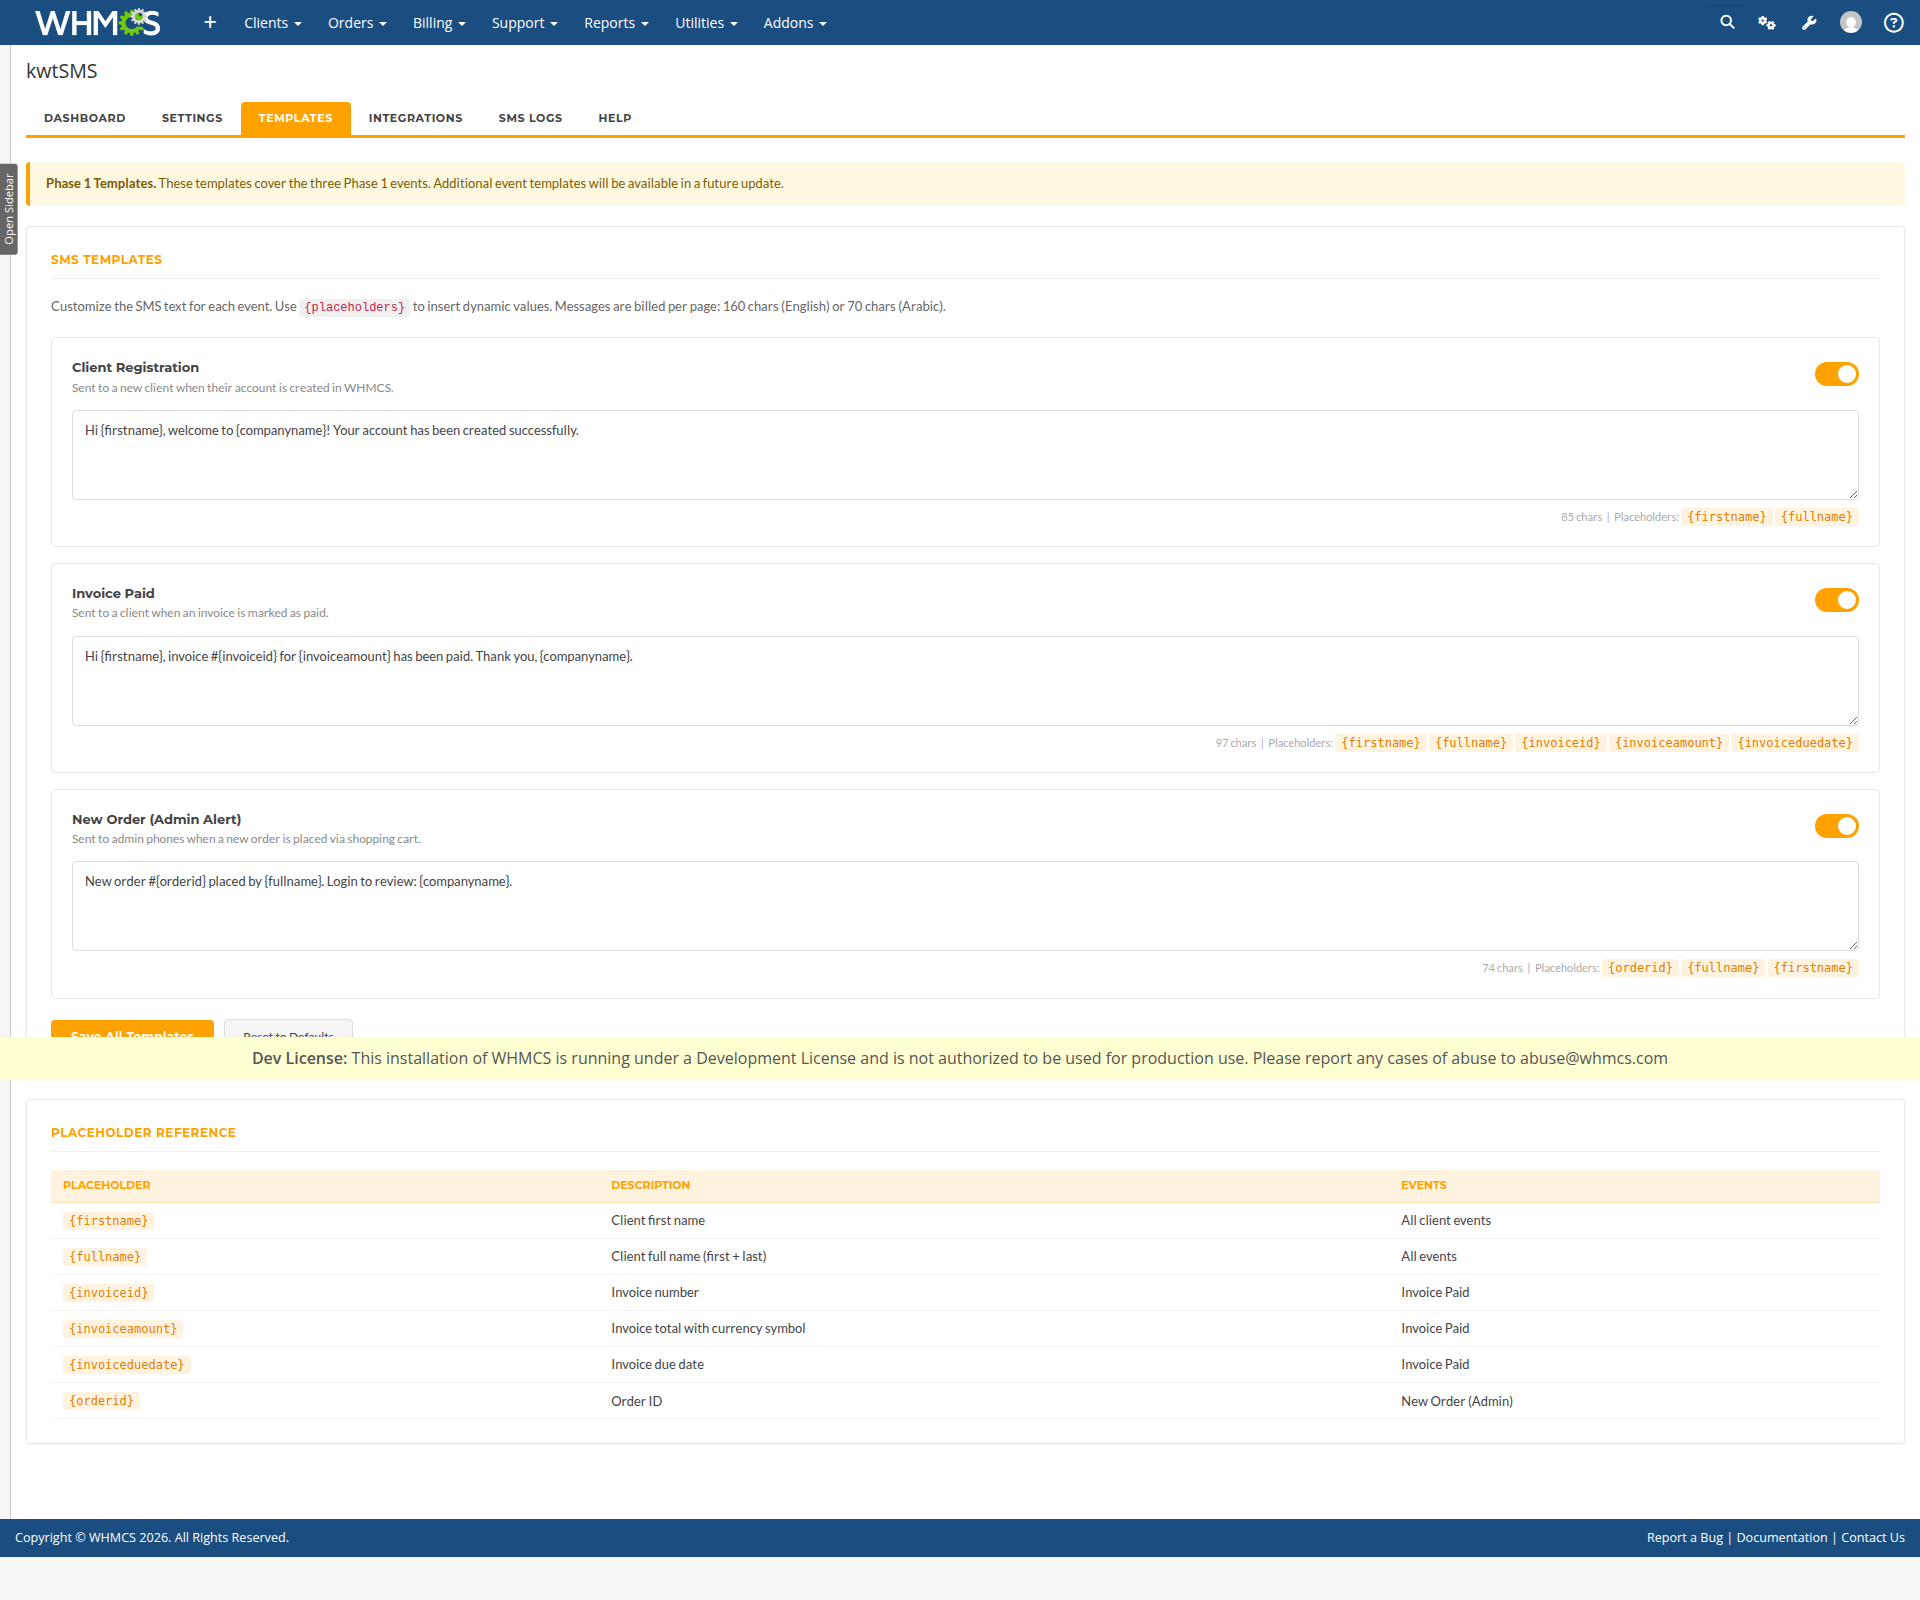Open the search magnifier icon
This screenshot has height=1600, width=1920.
click(1727, 22)
